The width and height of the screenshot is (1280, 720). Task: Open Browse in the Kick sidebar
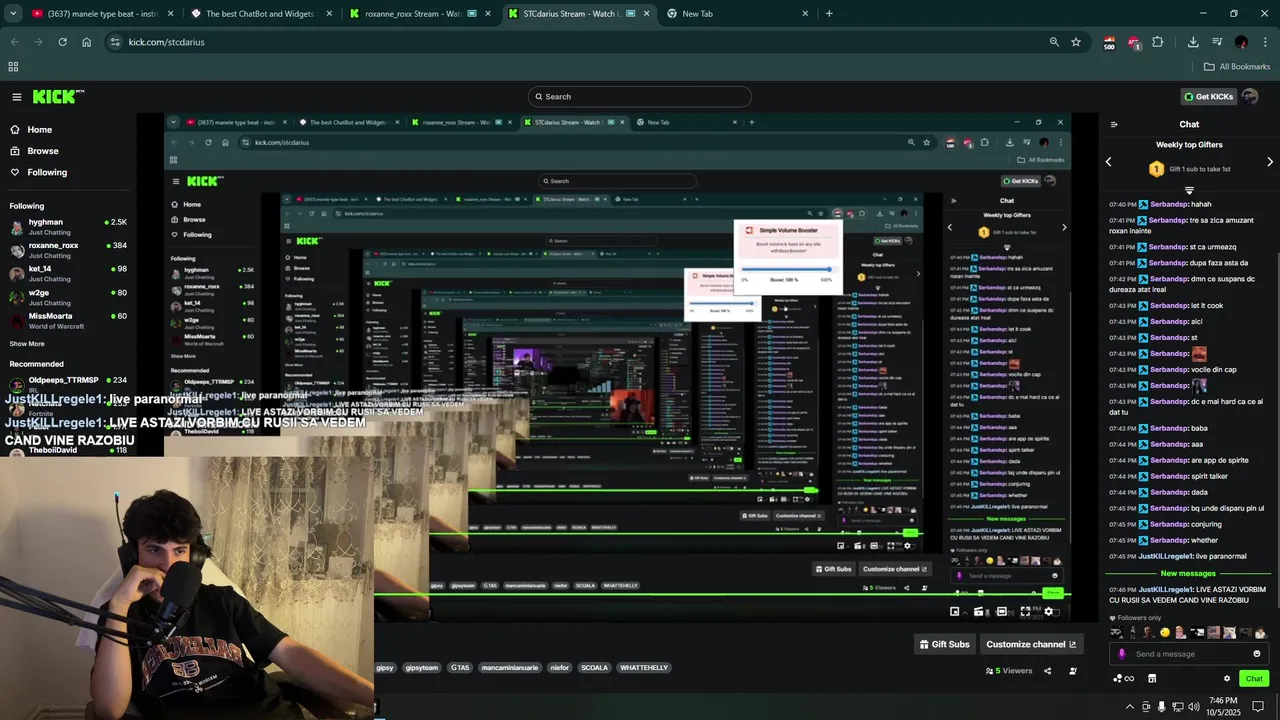[35, 151]
